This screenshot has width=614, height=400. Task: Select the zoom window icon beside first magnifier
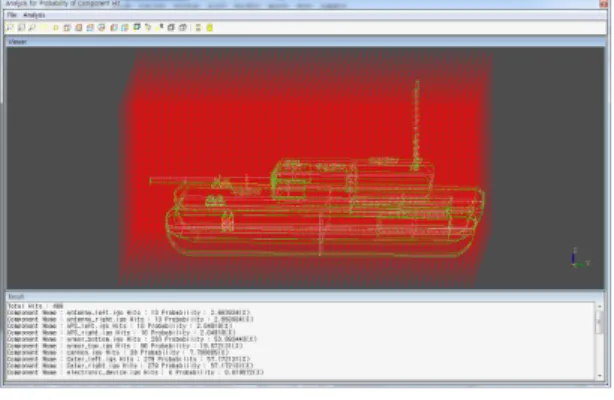click(x=22, y=28)
